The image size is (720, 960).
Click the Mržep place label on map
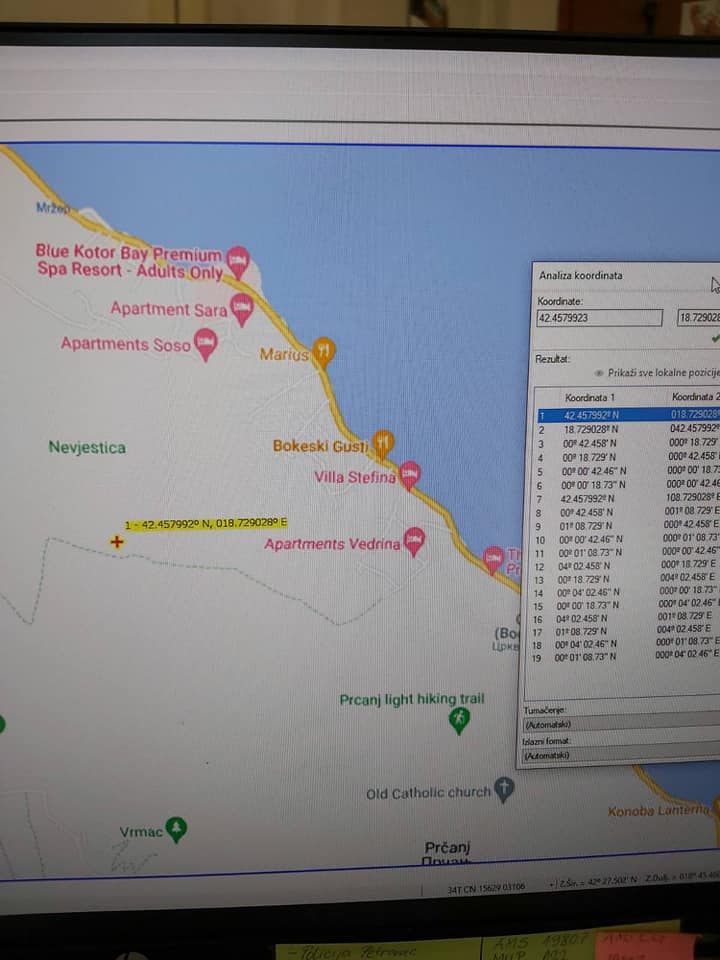click(53, 208)
